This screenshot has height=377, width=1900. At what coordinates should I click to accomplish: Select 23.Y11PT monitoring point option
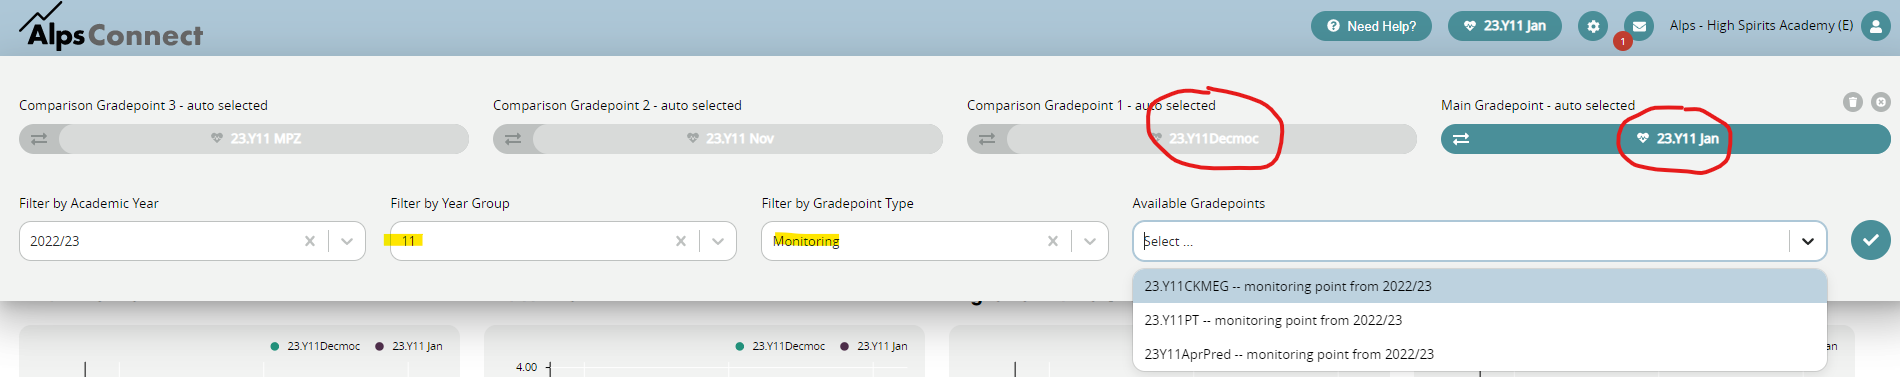pos(1480,320)
